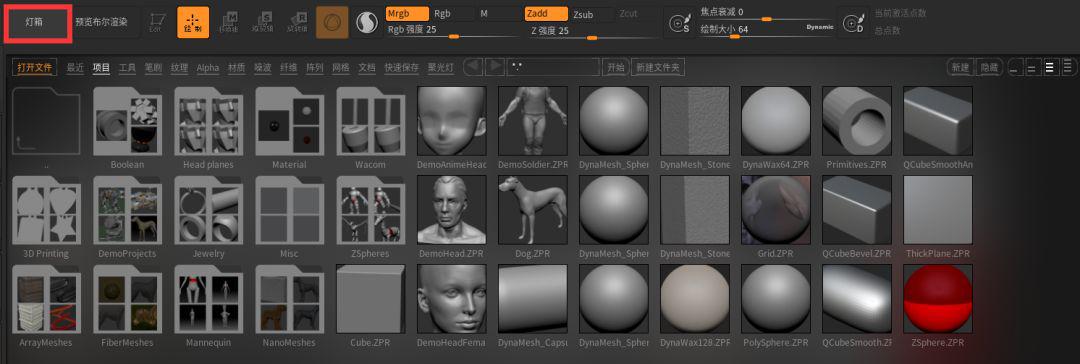Select the Draw (绘制) mode icon
This screenshot has height=364, width=1080.
[x=193, y=22]
